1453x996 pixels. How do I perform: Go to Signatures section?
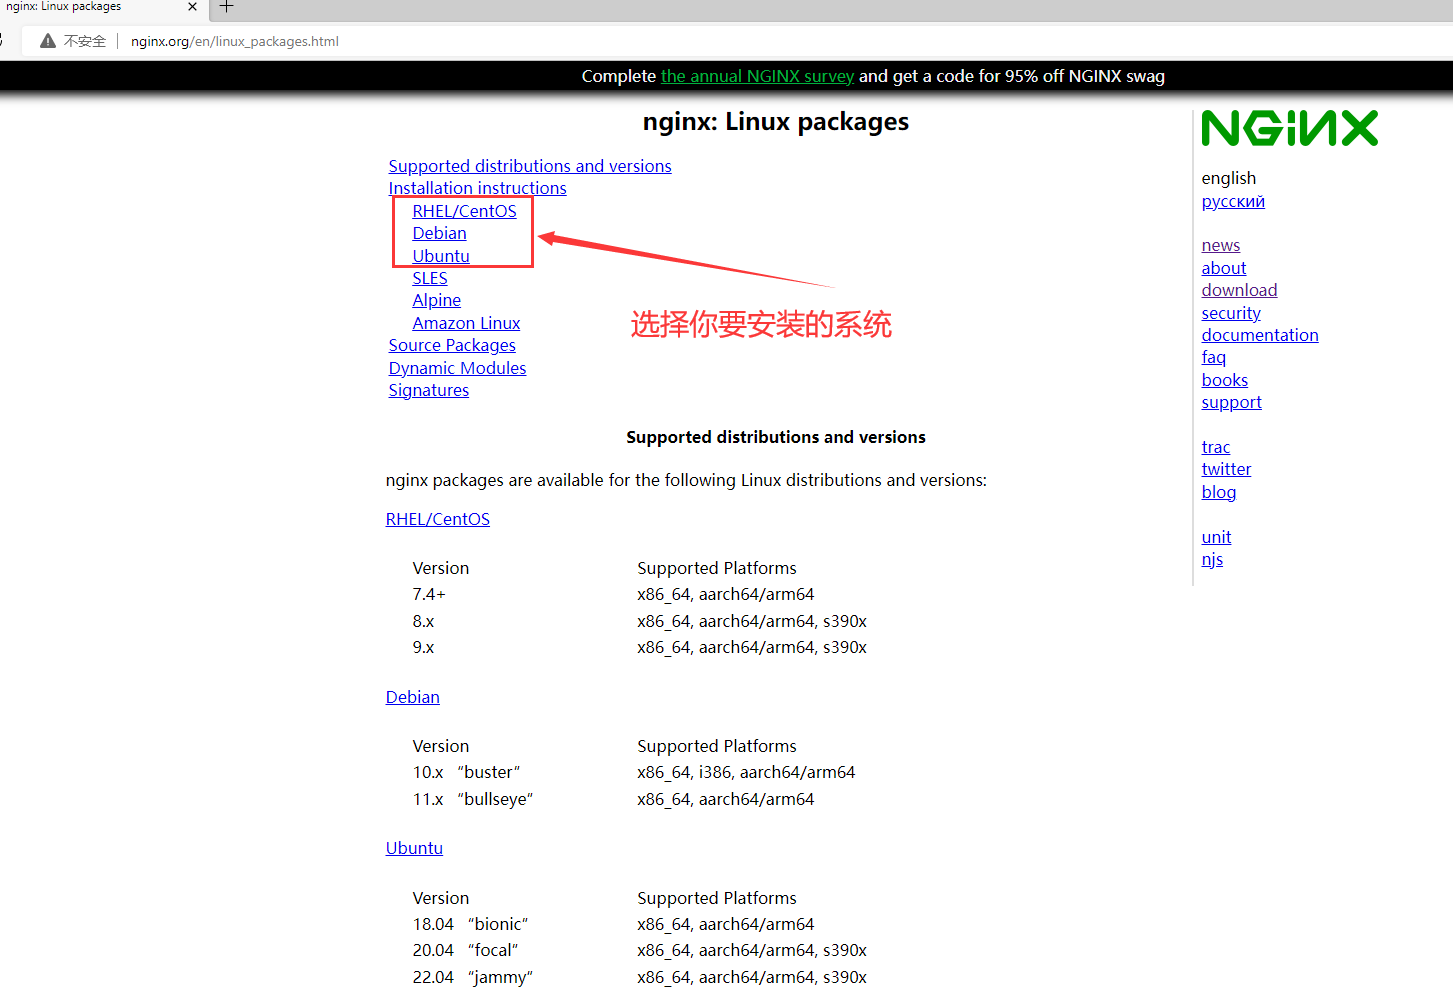coord(428,390)
